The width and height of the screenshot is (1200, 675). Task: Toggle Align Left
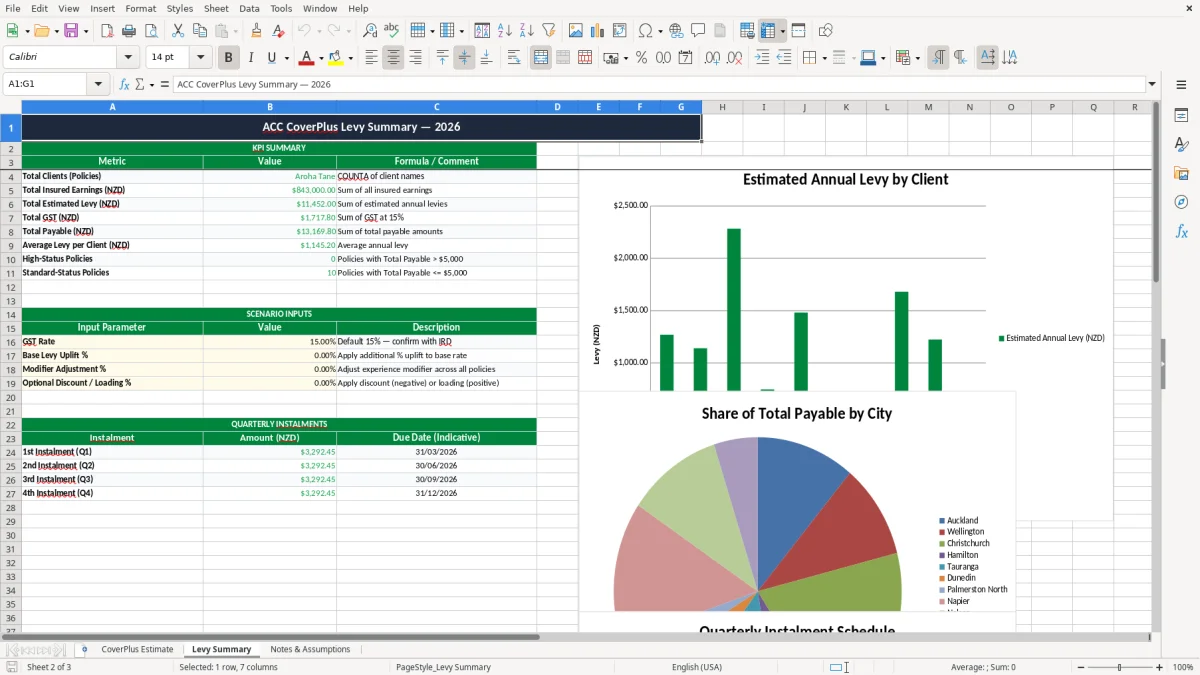coord(371,58)
